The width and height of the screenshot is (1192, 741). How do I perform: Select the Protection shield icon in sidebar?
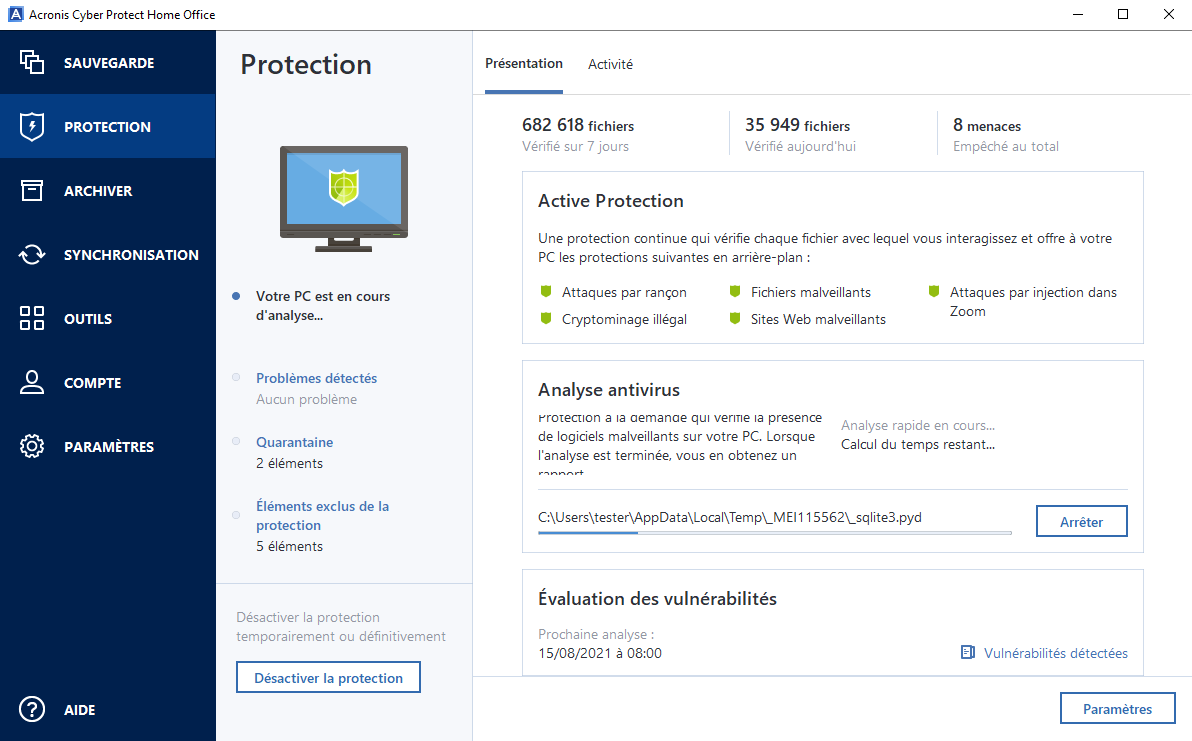click(32, 127)
